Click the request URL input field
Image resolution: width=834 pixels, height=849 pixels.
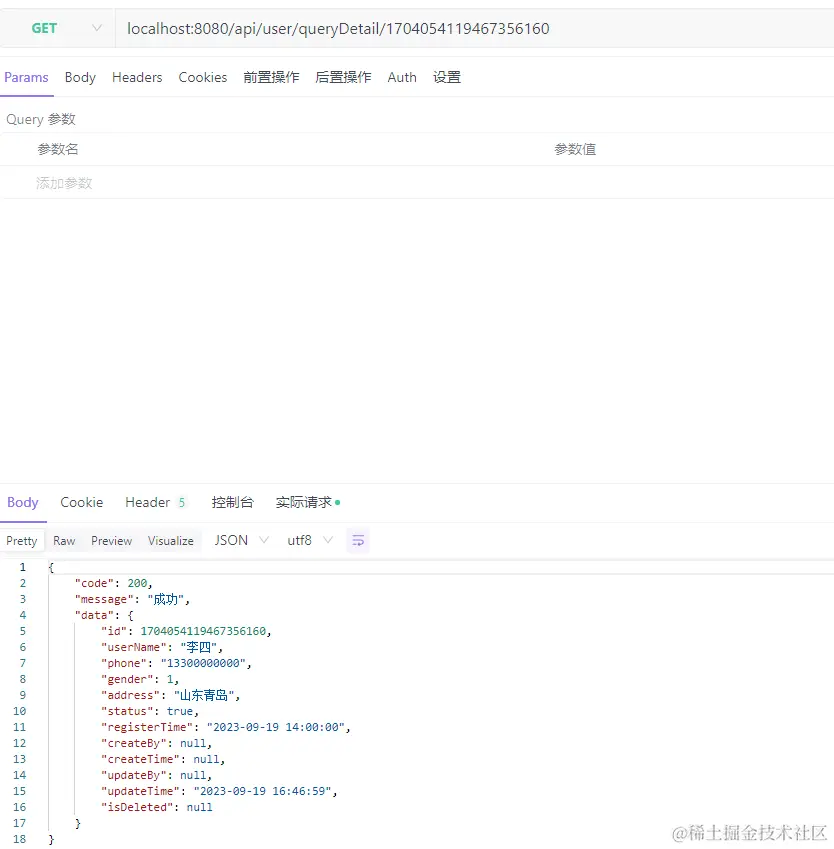point(474,28)
